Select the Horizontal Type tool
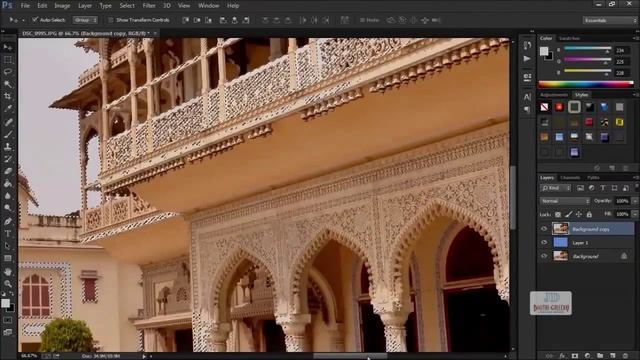This screenshot has width=640, height=360. click(x=8, y=233)
